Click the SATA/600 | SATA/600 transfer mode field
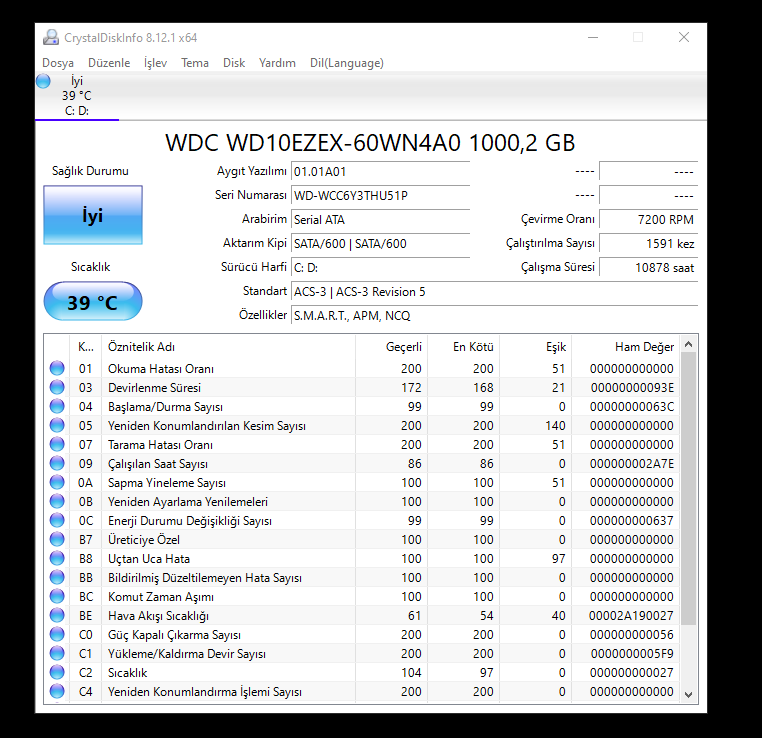This screenshot has height=738, width=762. point(381,244)
